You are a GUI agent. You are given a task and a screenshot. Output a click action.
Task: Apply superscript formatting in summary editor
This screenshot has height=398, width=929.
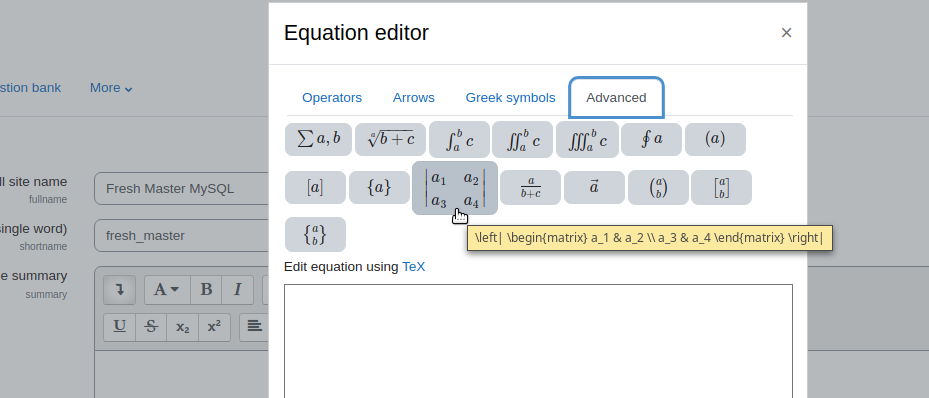click(x=214, y=327)
